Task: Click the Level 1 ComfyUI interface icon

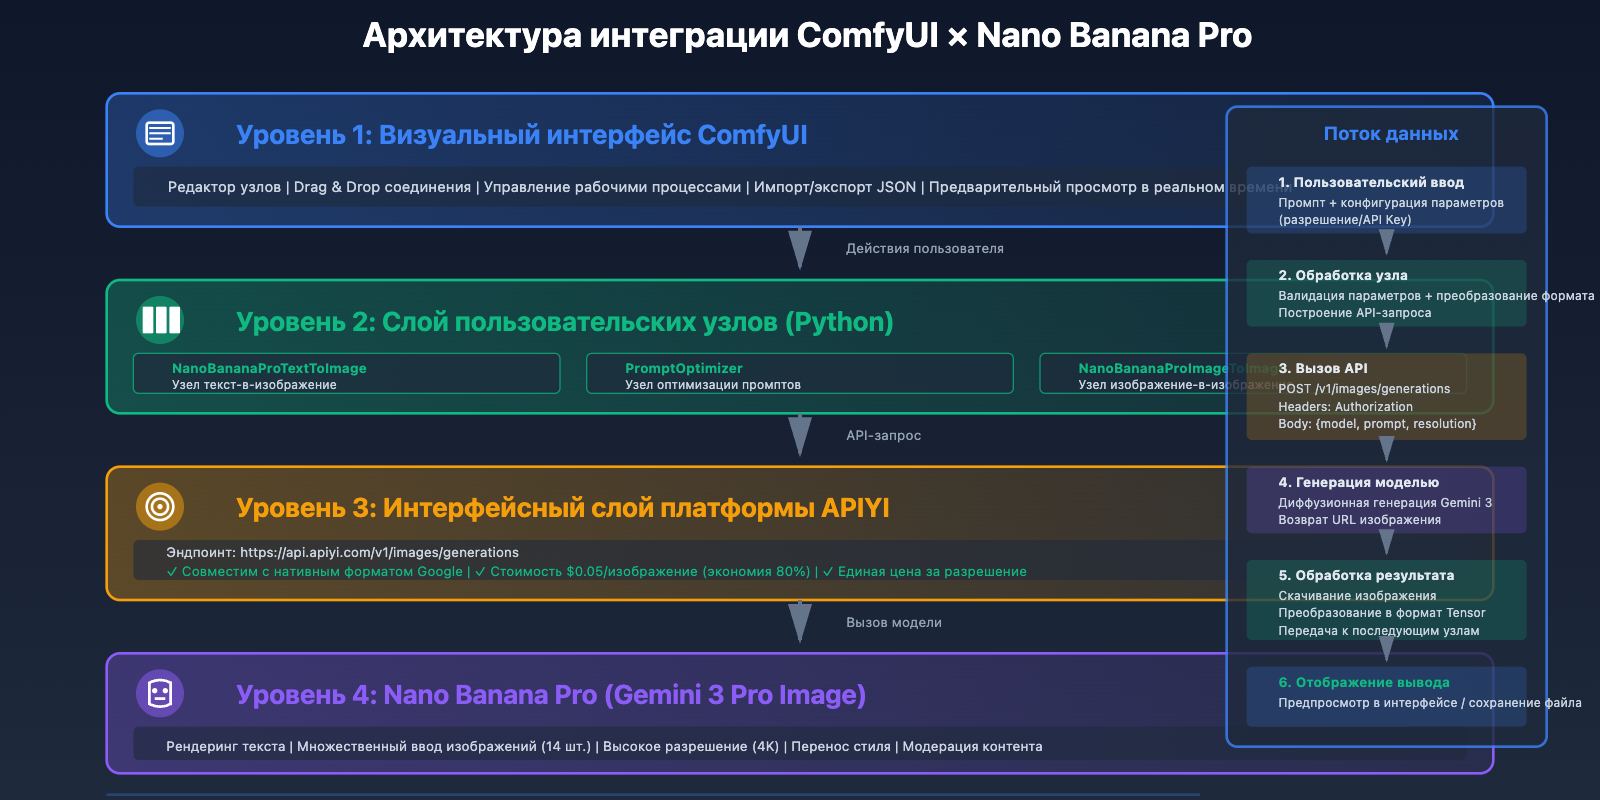Action: (160, 133)
